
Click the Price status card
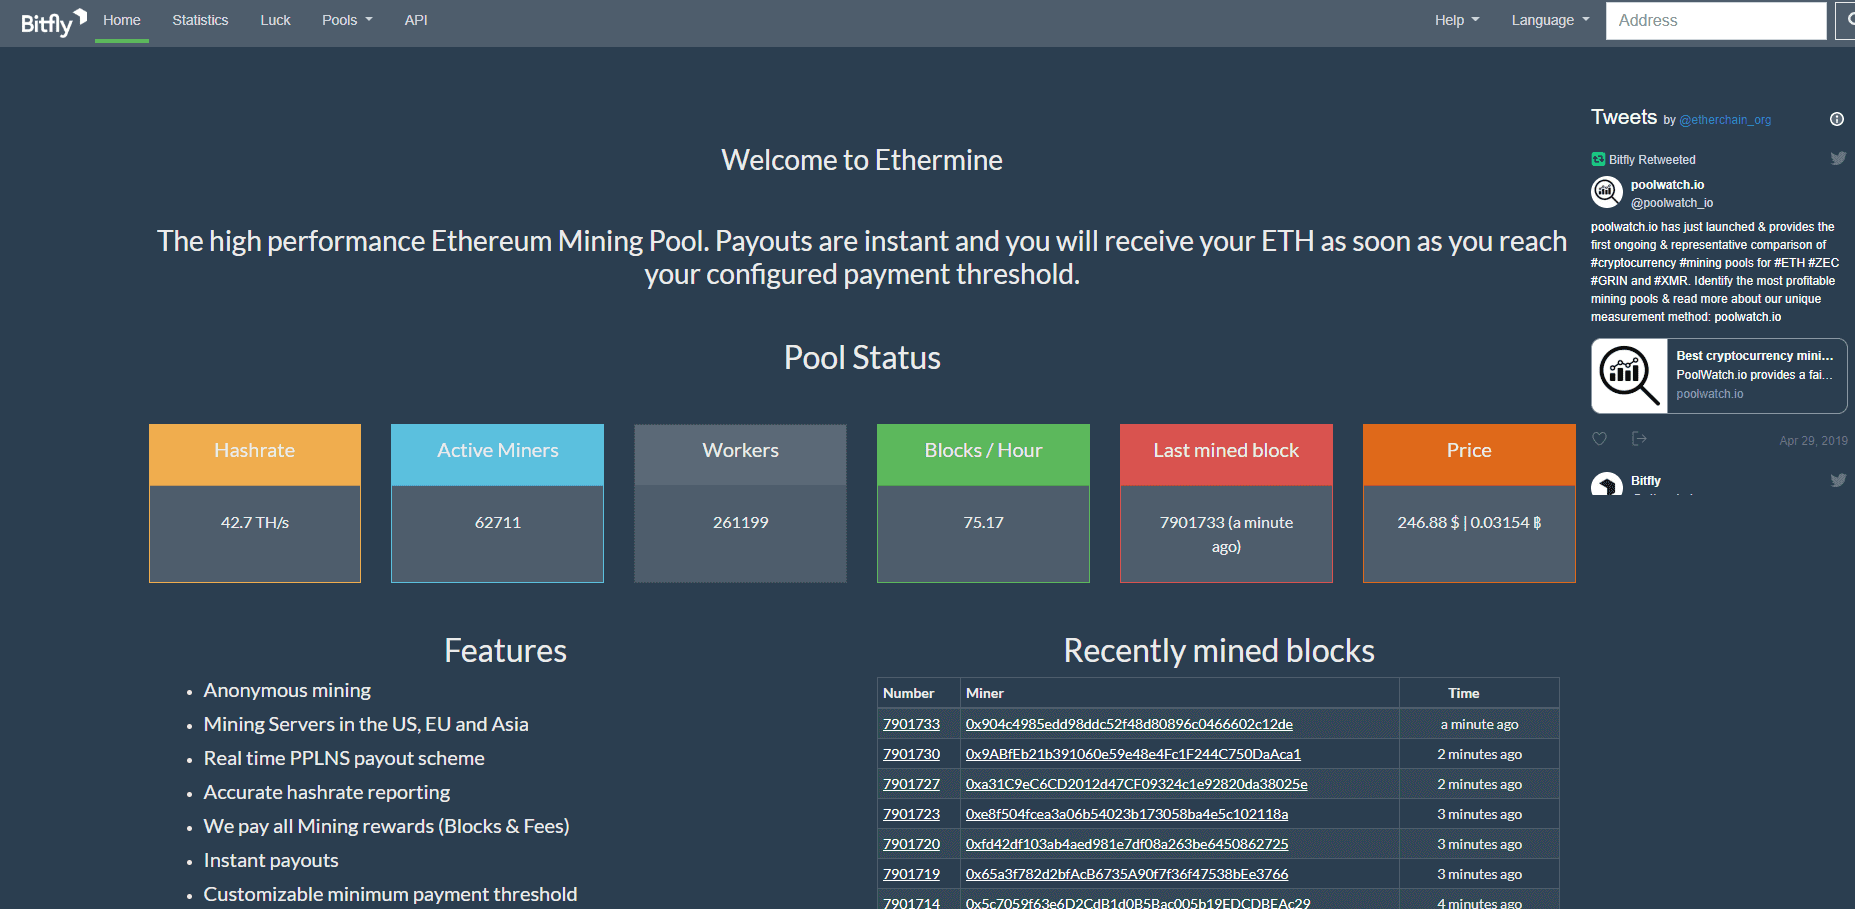pyautogui.click(x=1469, y=503)
